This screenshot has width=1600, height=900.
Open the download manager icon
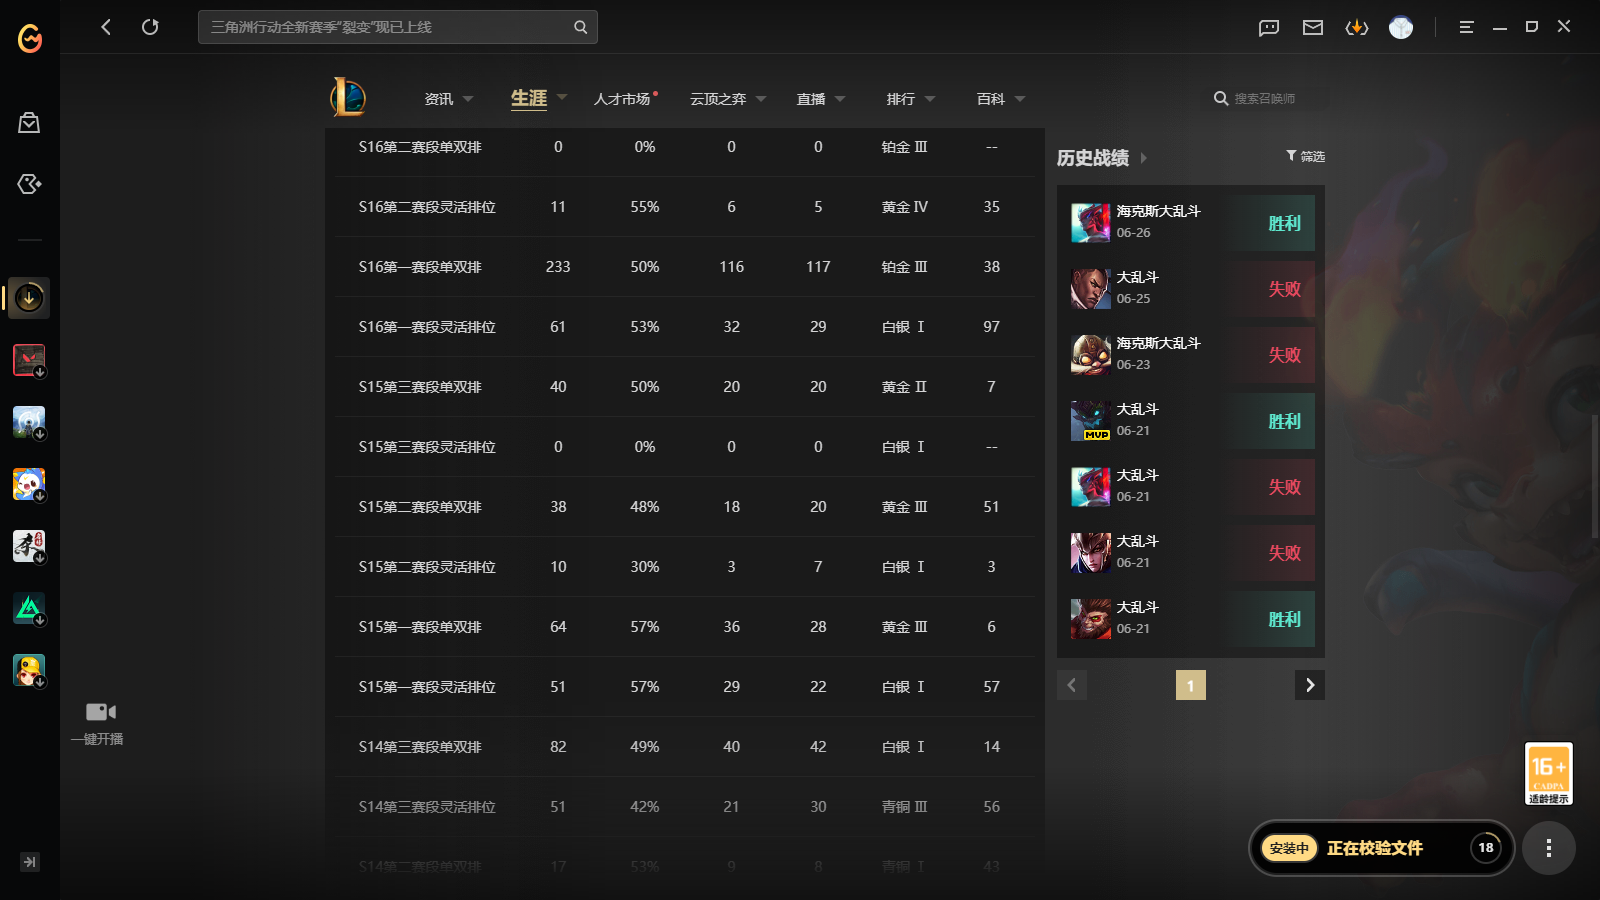pos(1357,27)
